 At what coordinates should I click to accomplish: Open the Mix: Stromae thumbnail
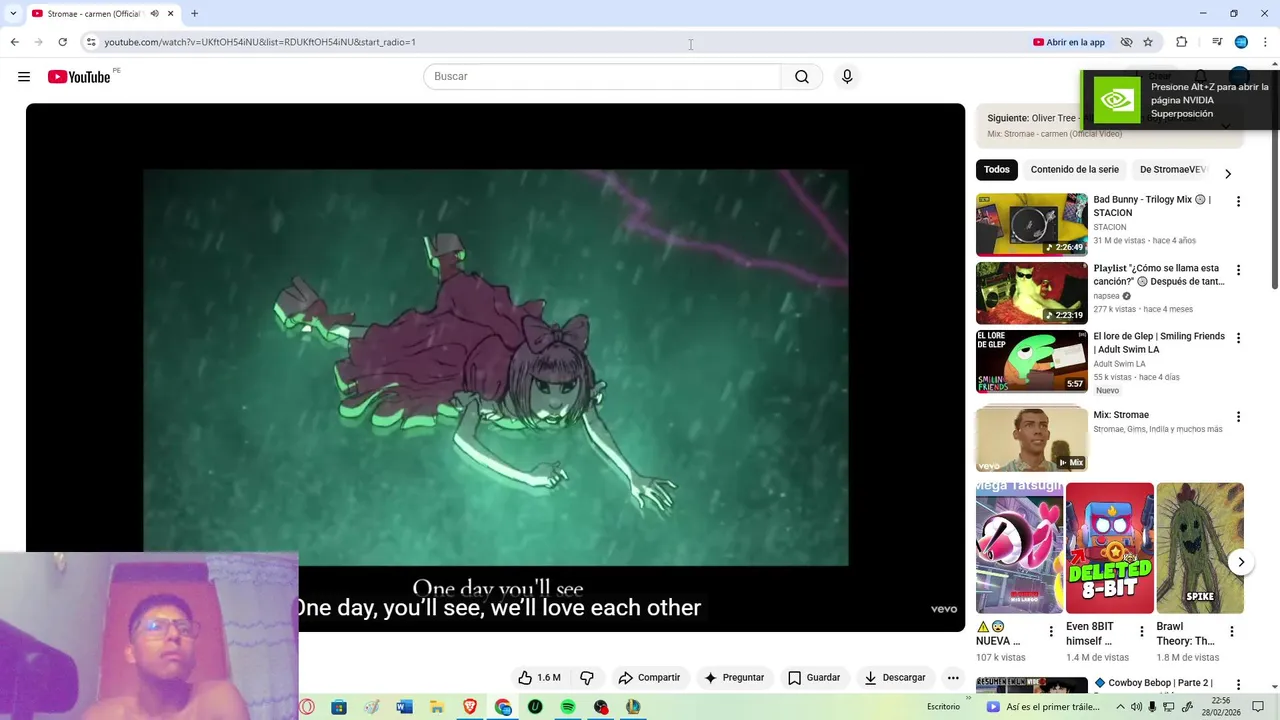pos(1031,439)
